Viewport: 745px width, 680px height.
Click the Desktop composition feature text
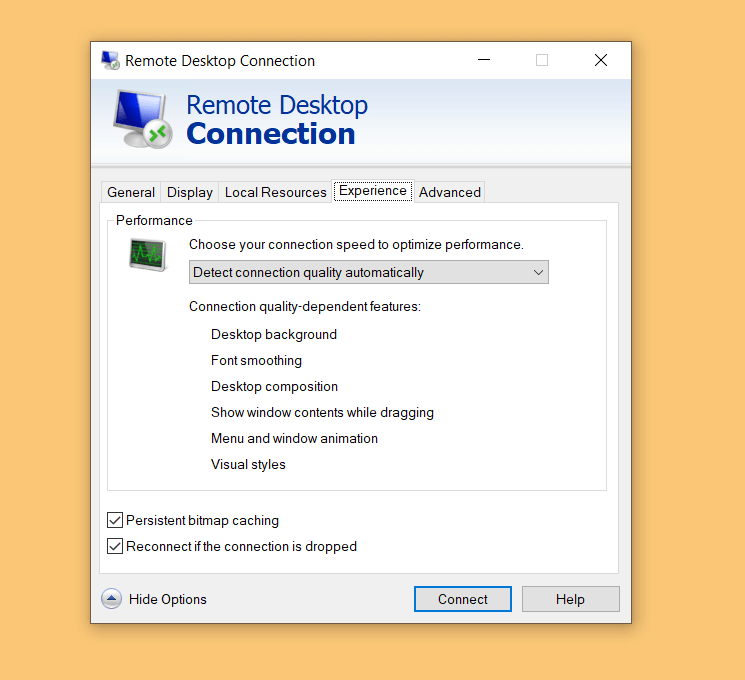pyautogui.click(x=275, y=386)
